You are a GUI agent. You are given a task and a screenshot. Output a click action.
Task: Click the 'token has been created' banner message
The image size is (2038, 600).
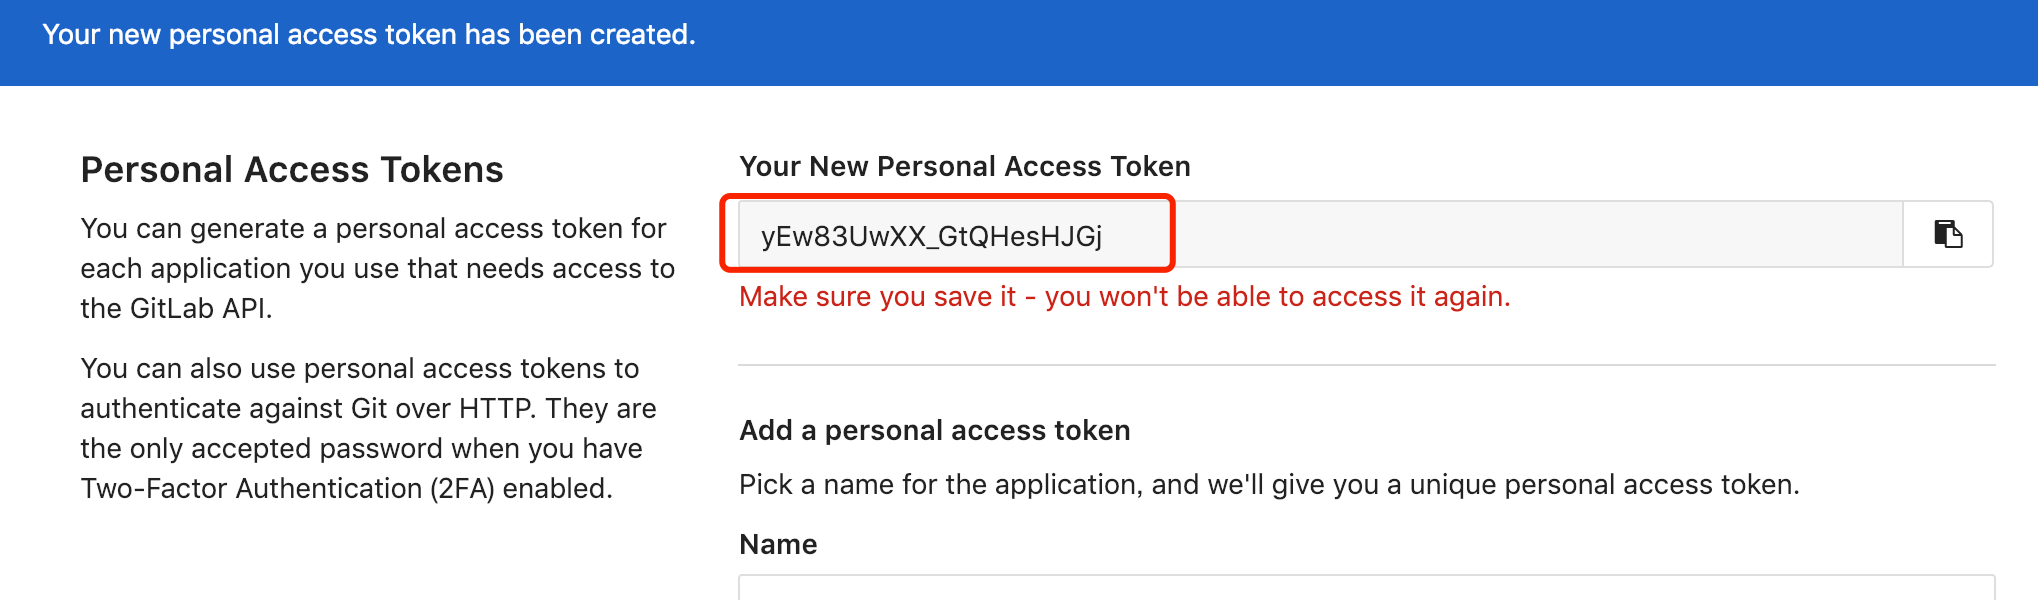368,35
